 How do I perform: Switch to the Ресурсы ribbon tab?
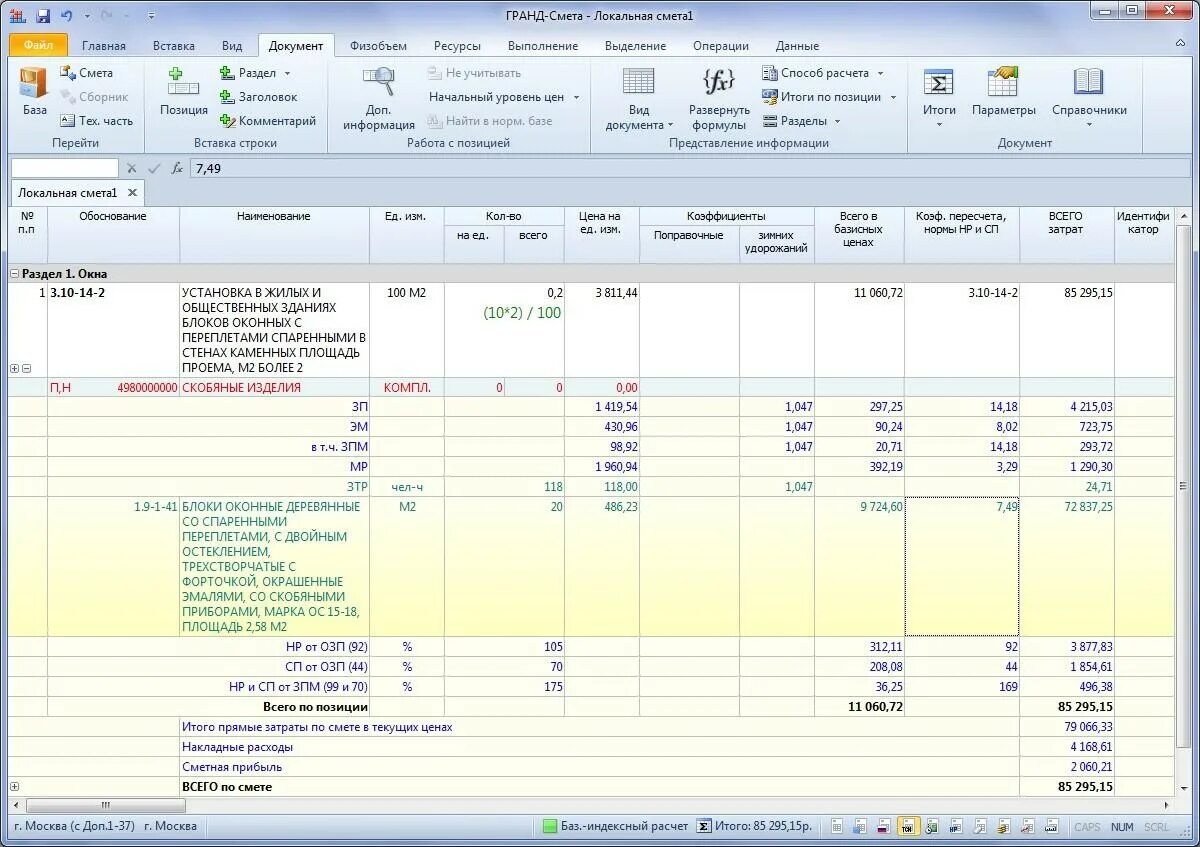click(457, 46)
